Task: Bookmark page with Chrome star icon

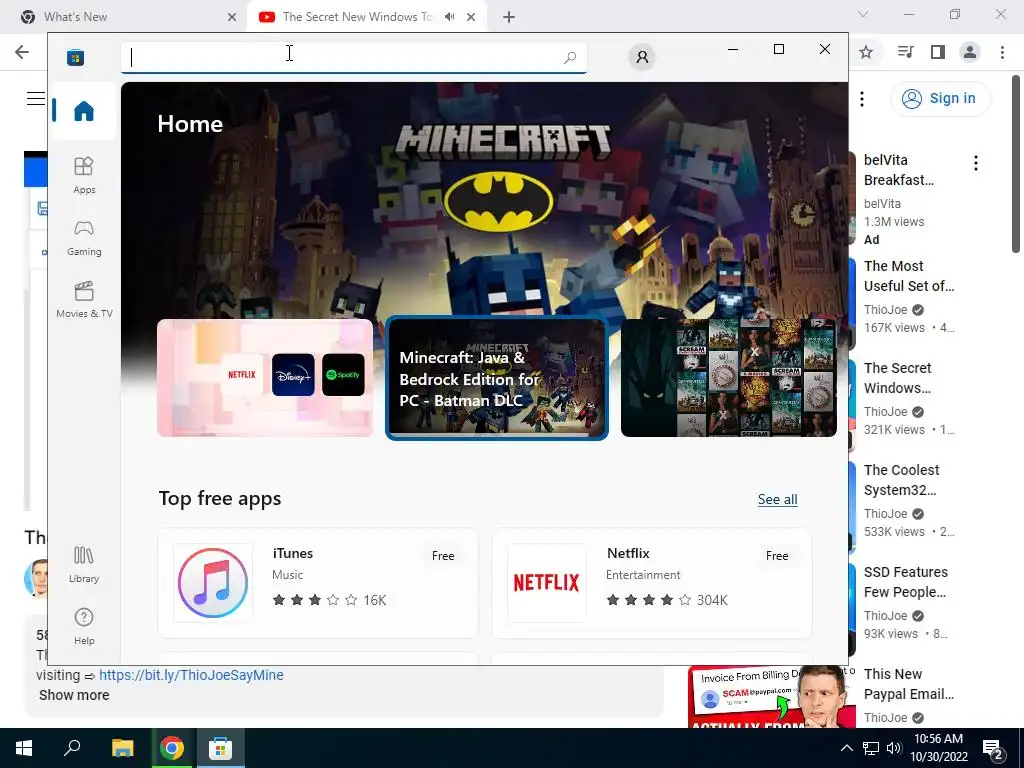Action: click(866, 52)
